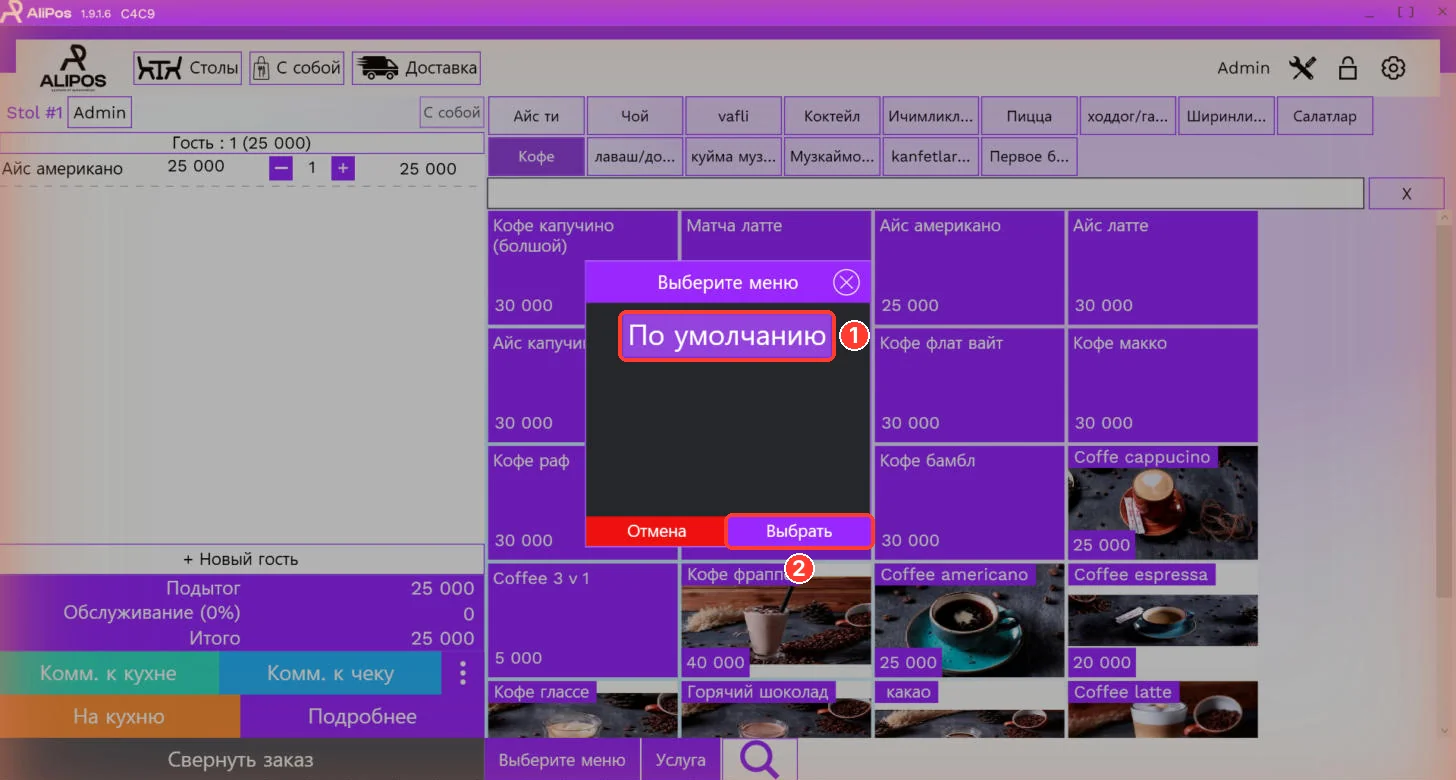
Task: Click the Admin waiter button
Action: click(x=100, y=112)
